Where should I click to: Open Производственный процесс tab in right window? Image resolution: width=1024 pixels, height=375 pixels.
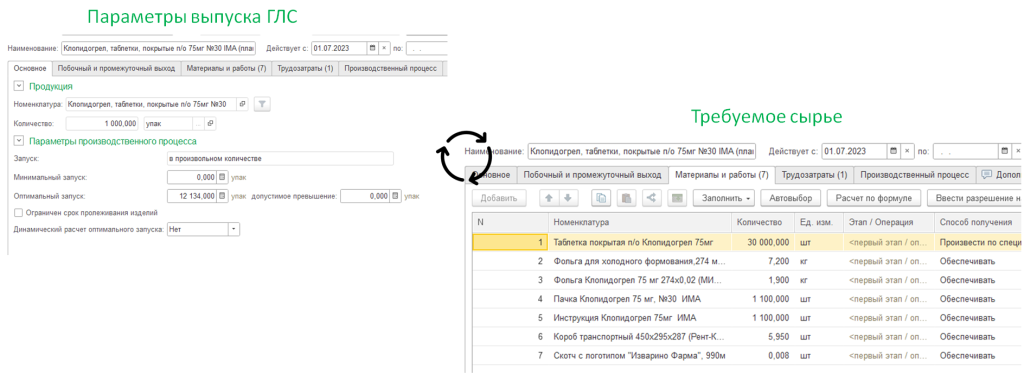[914, 174]
